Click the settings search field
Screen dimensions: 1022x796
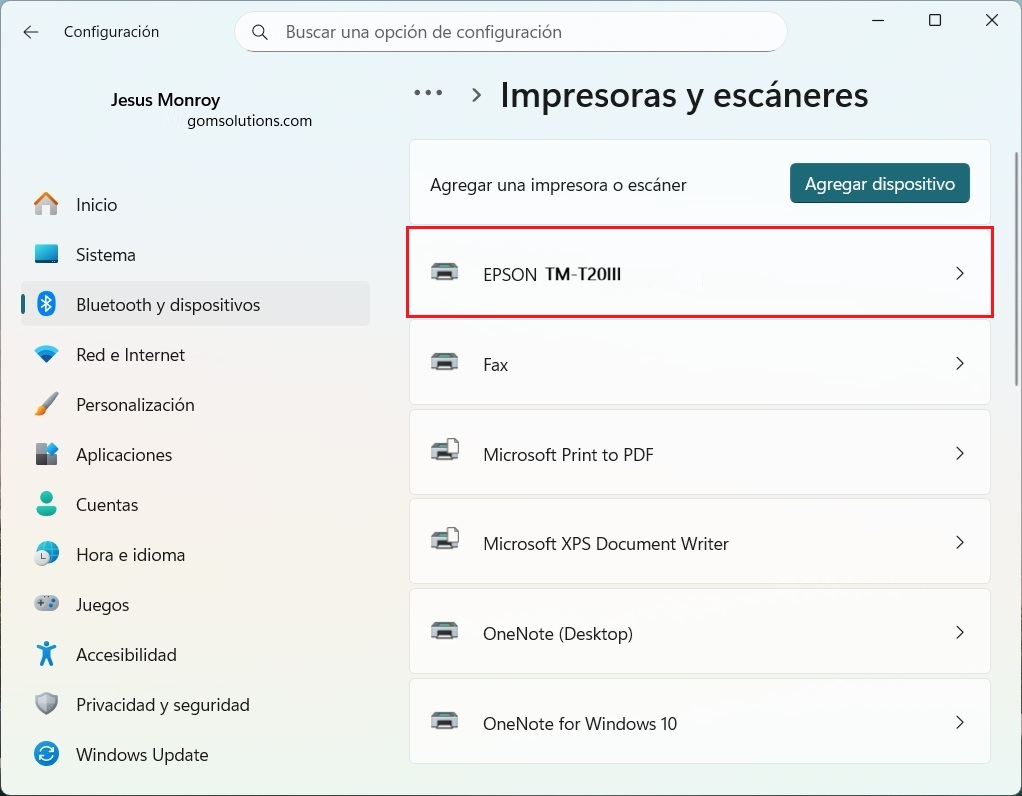point(511,32)
